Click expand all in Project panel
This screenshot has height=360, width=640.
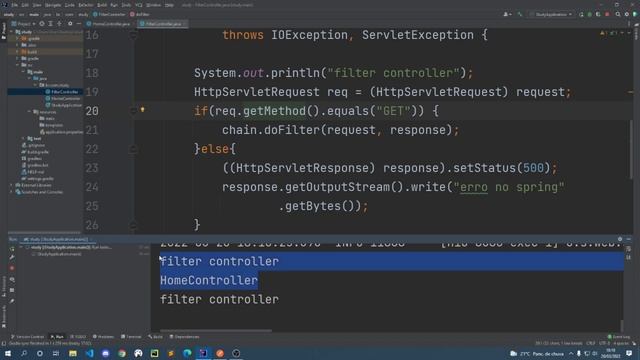point(51,24)
